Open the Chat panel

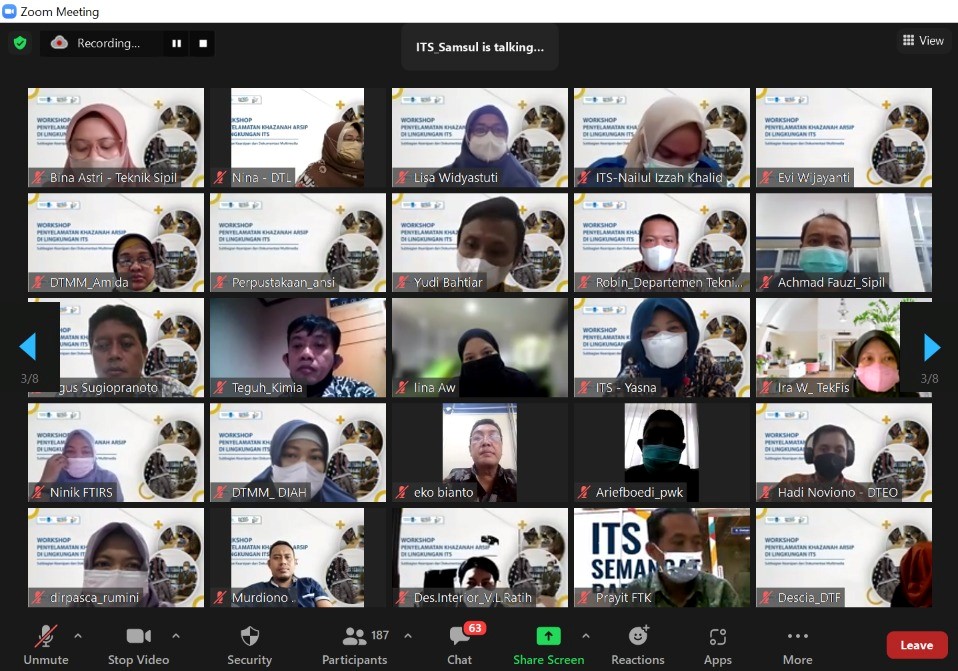pos(460,643)
